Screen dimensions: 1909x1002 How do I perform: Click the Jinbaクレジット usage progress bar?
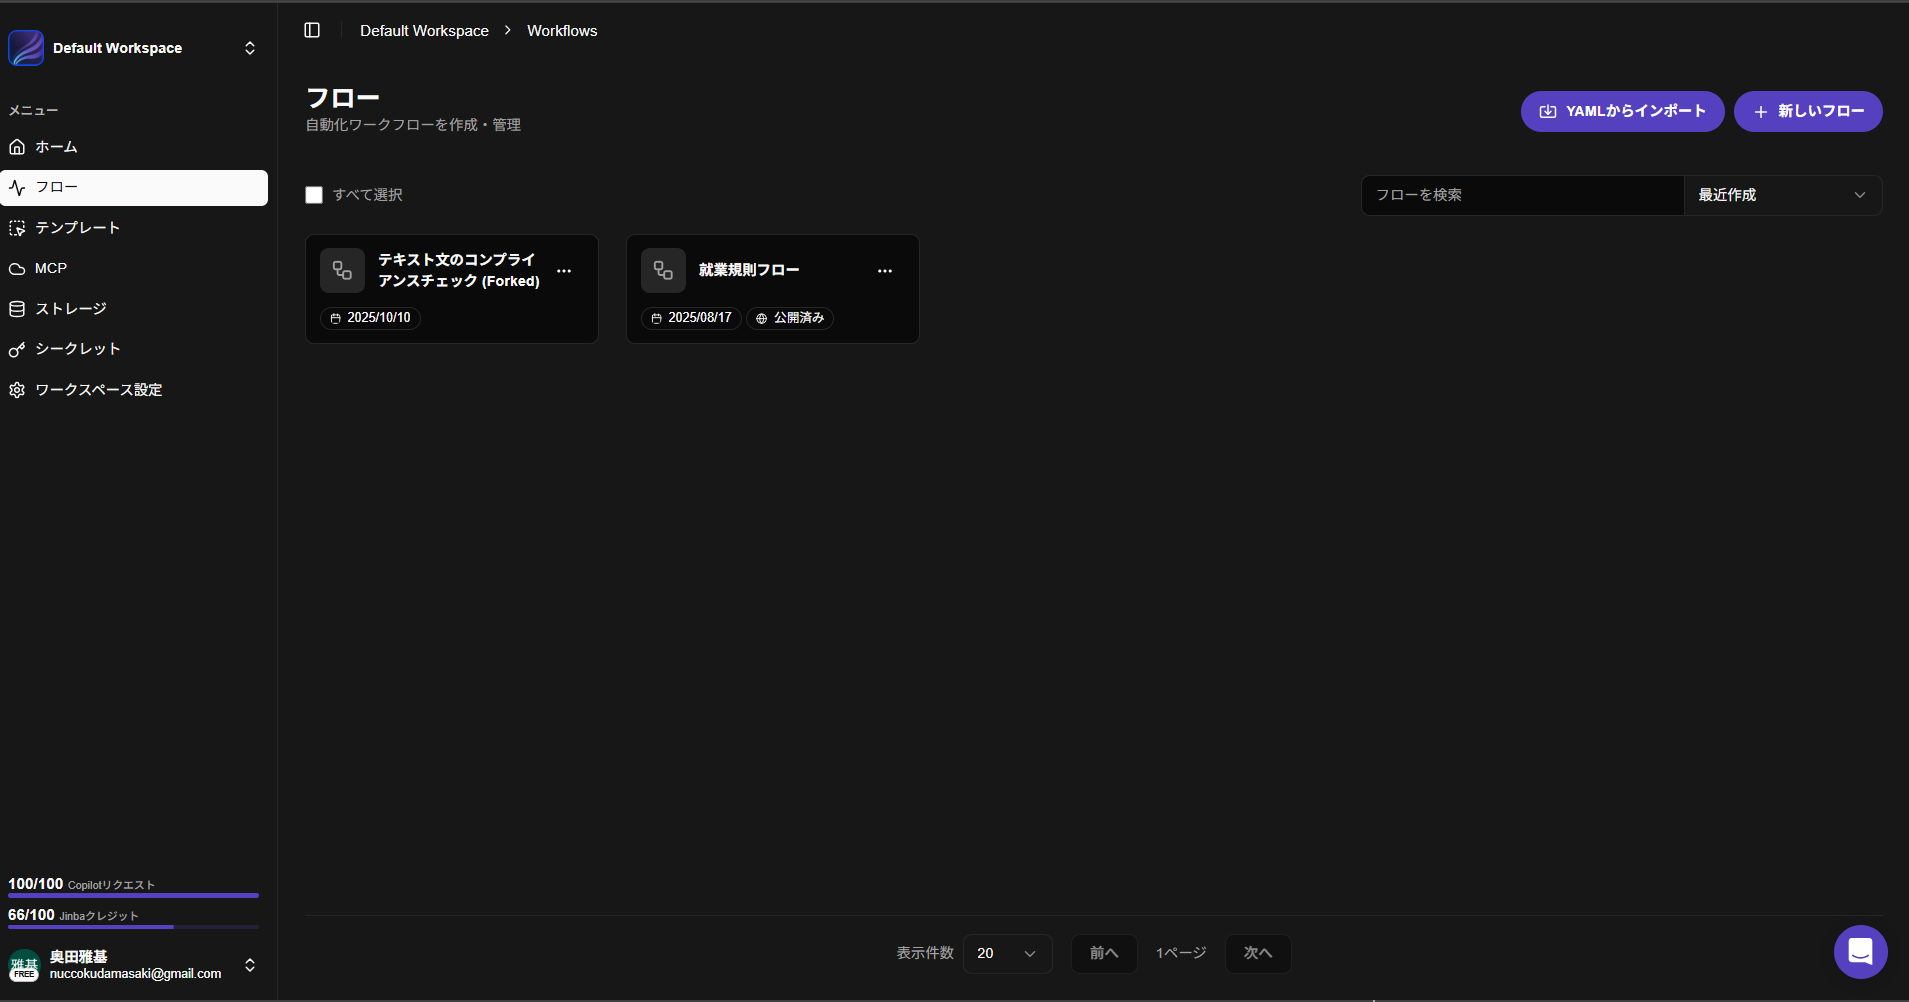click(x=133, y=927)
